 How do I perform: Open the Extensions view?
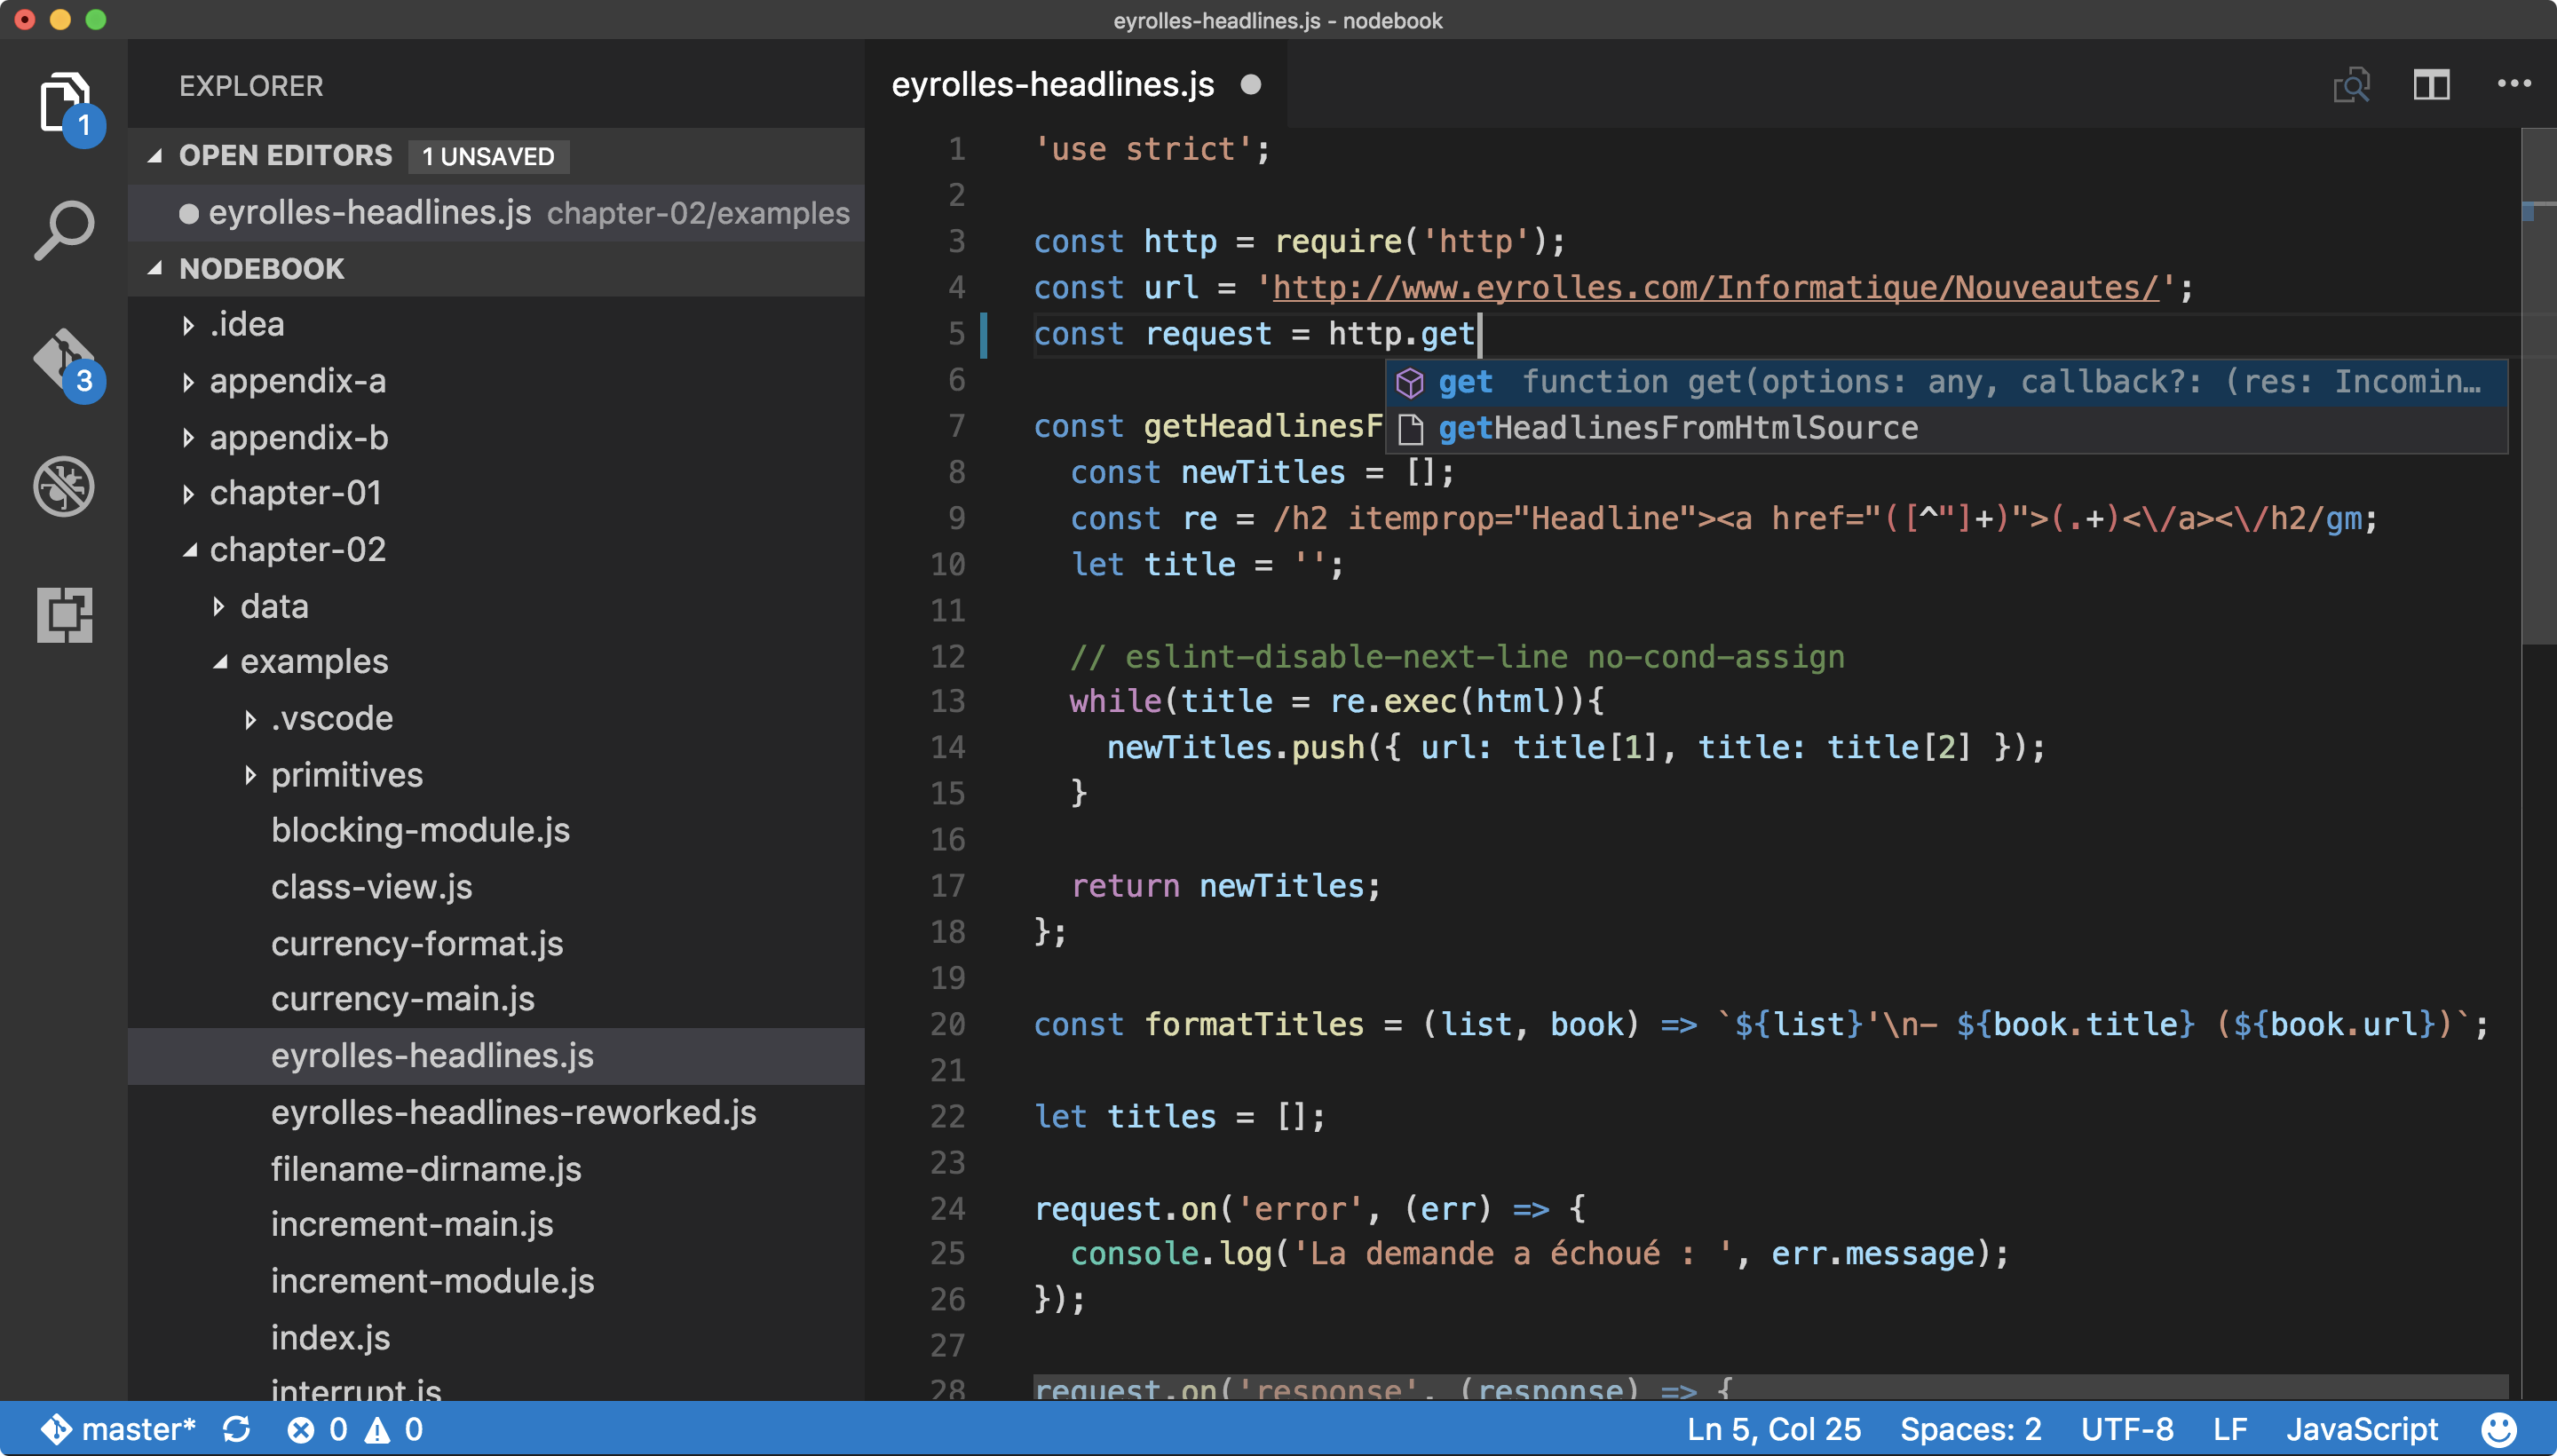[63, 615]
